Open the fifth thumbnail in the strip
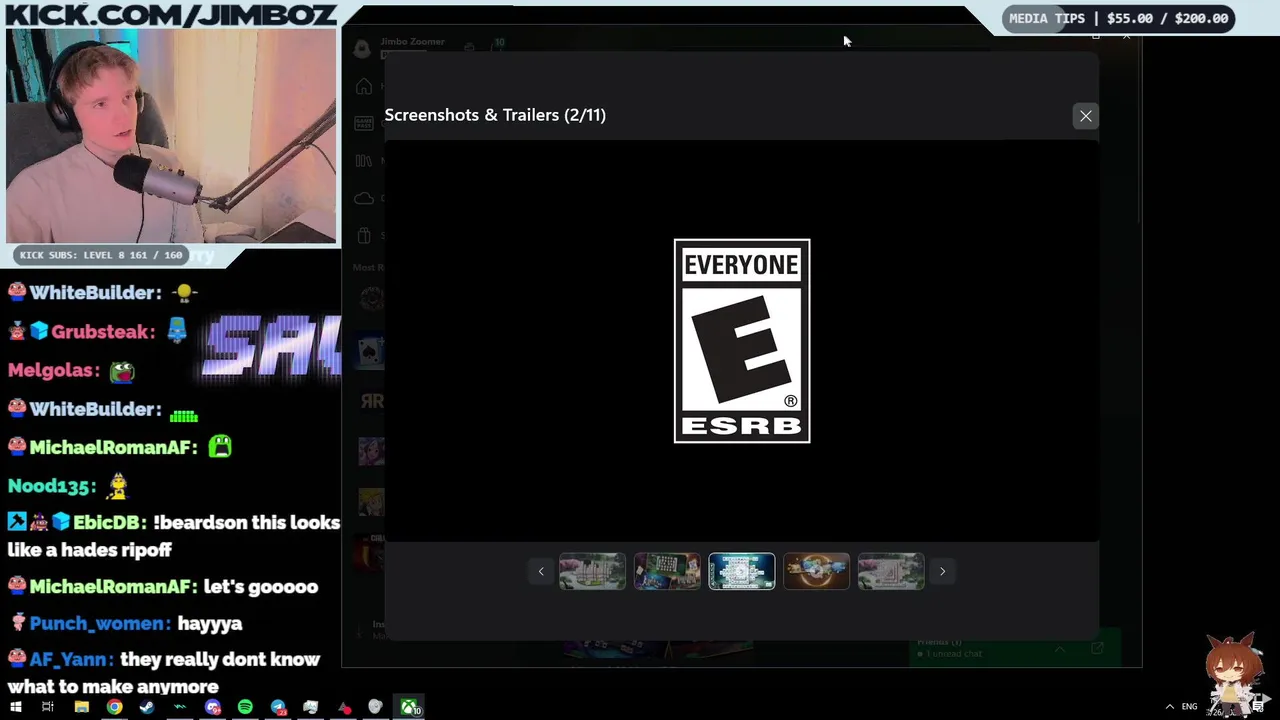The width and height of the screenshot is (1280, 720). pos(891,571)
